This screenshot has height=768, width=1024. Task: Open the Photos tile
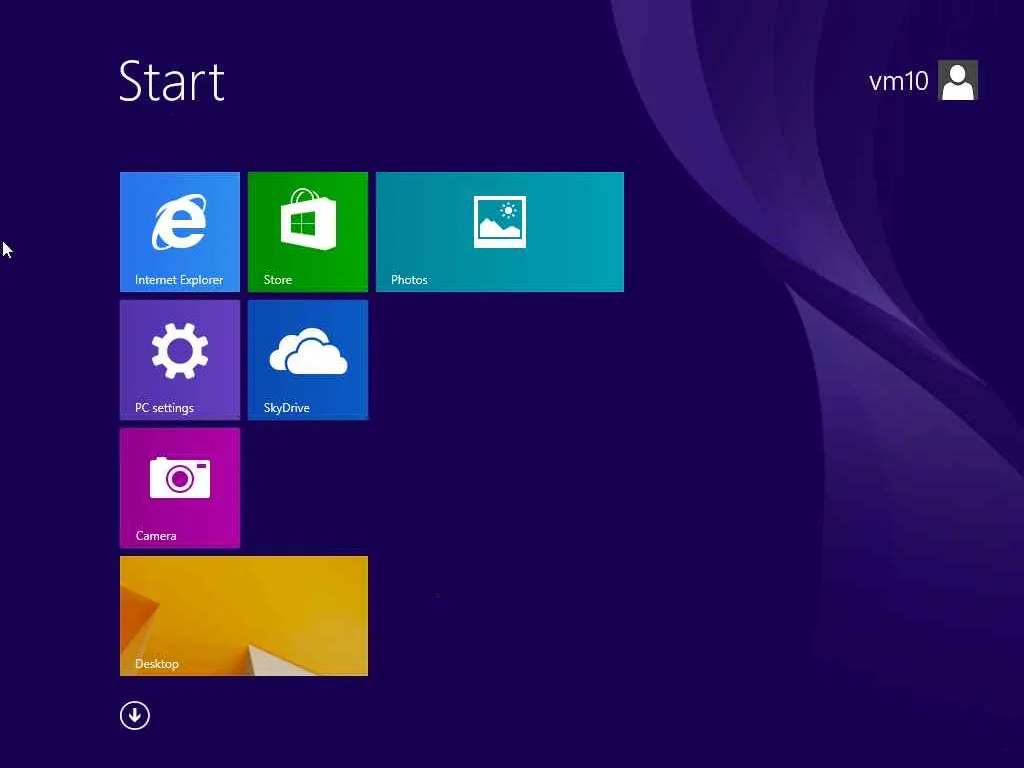[x=500, y=232]
